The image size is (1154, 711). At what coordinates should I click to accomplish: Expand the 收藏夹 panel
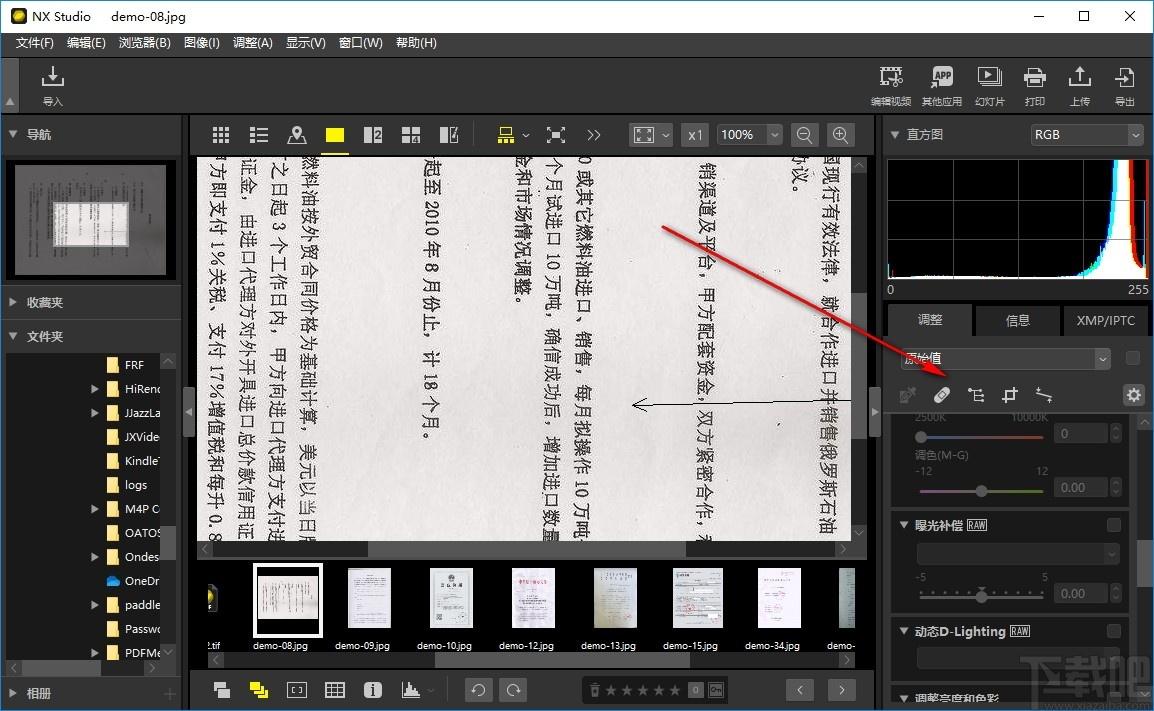click(13, 302)
